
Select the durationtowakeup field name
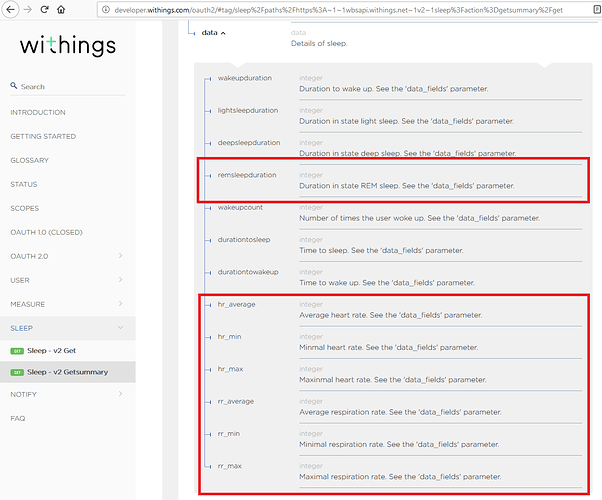pyautogui.click(x=248, y=272)
